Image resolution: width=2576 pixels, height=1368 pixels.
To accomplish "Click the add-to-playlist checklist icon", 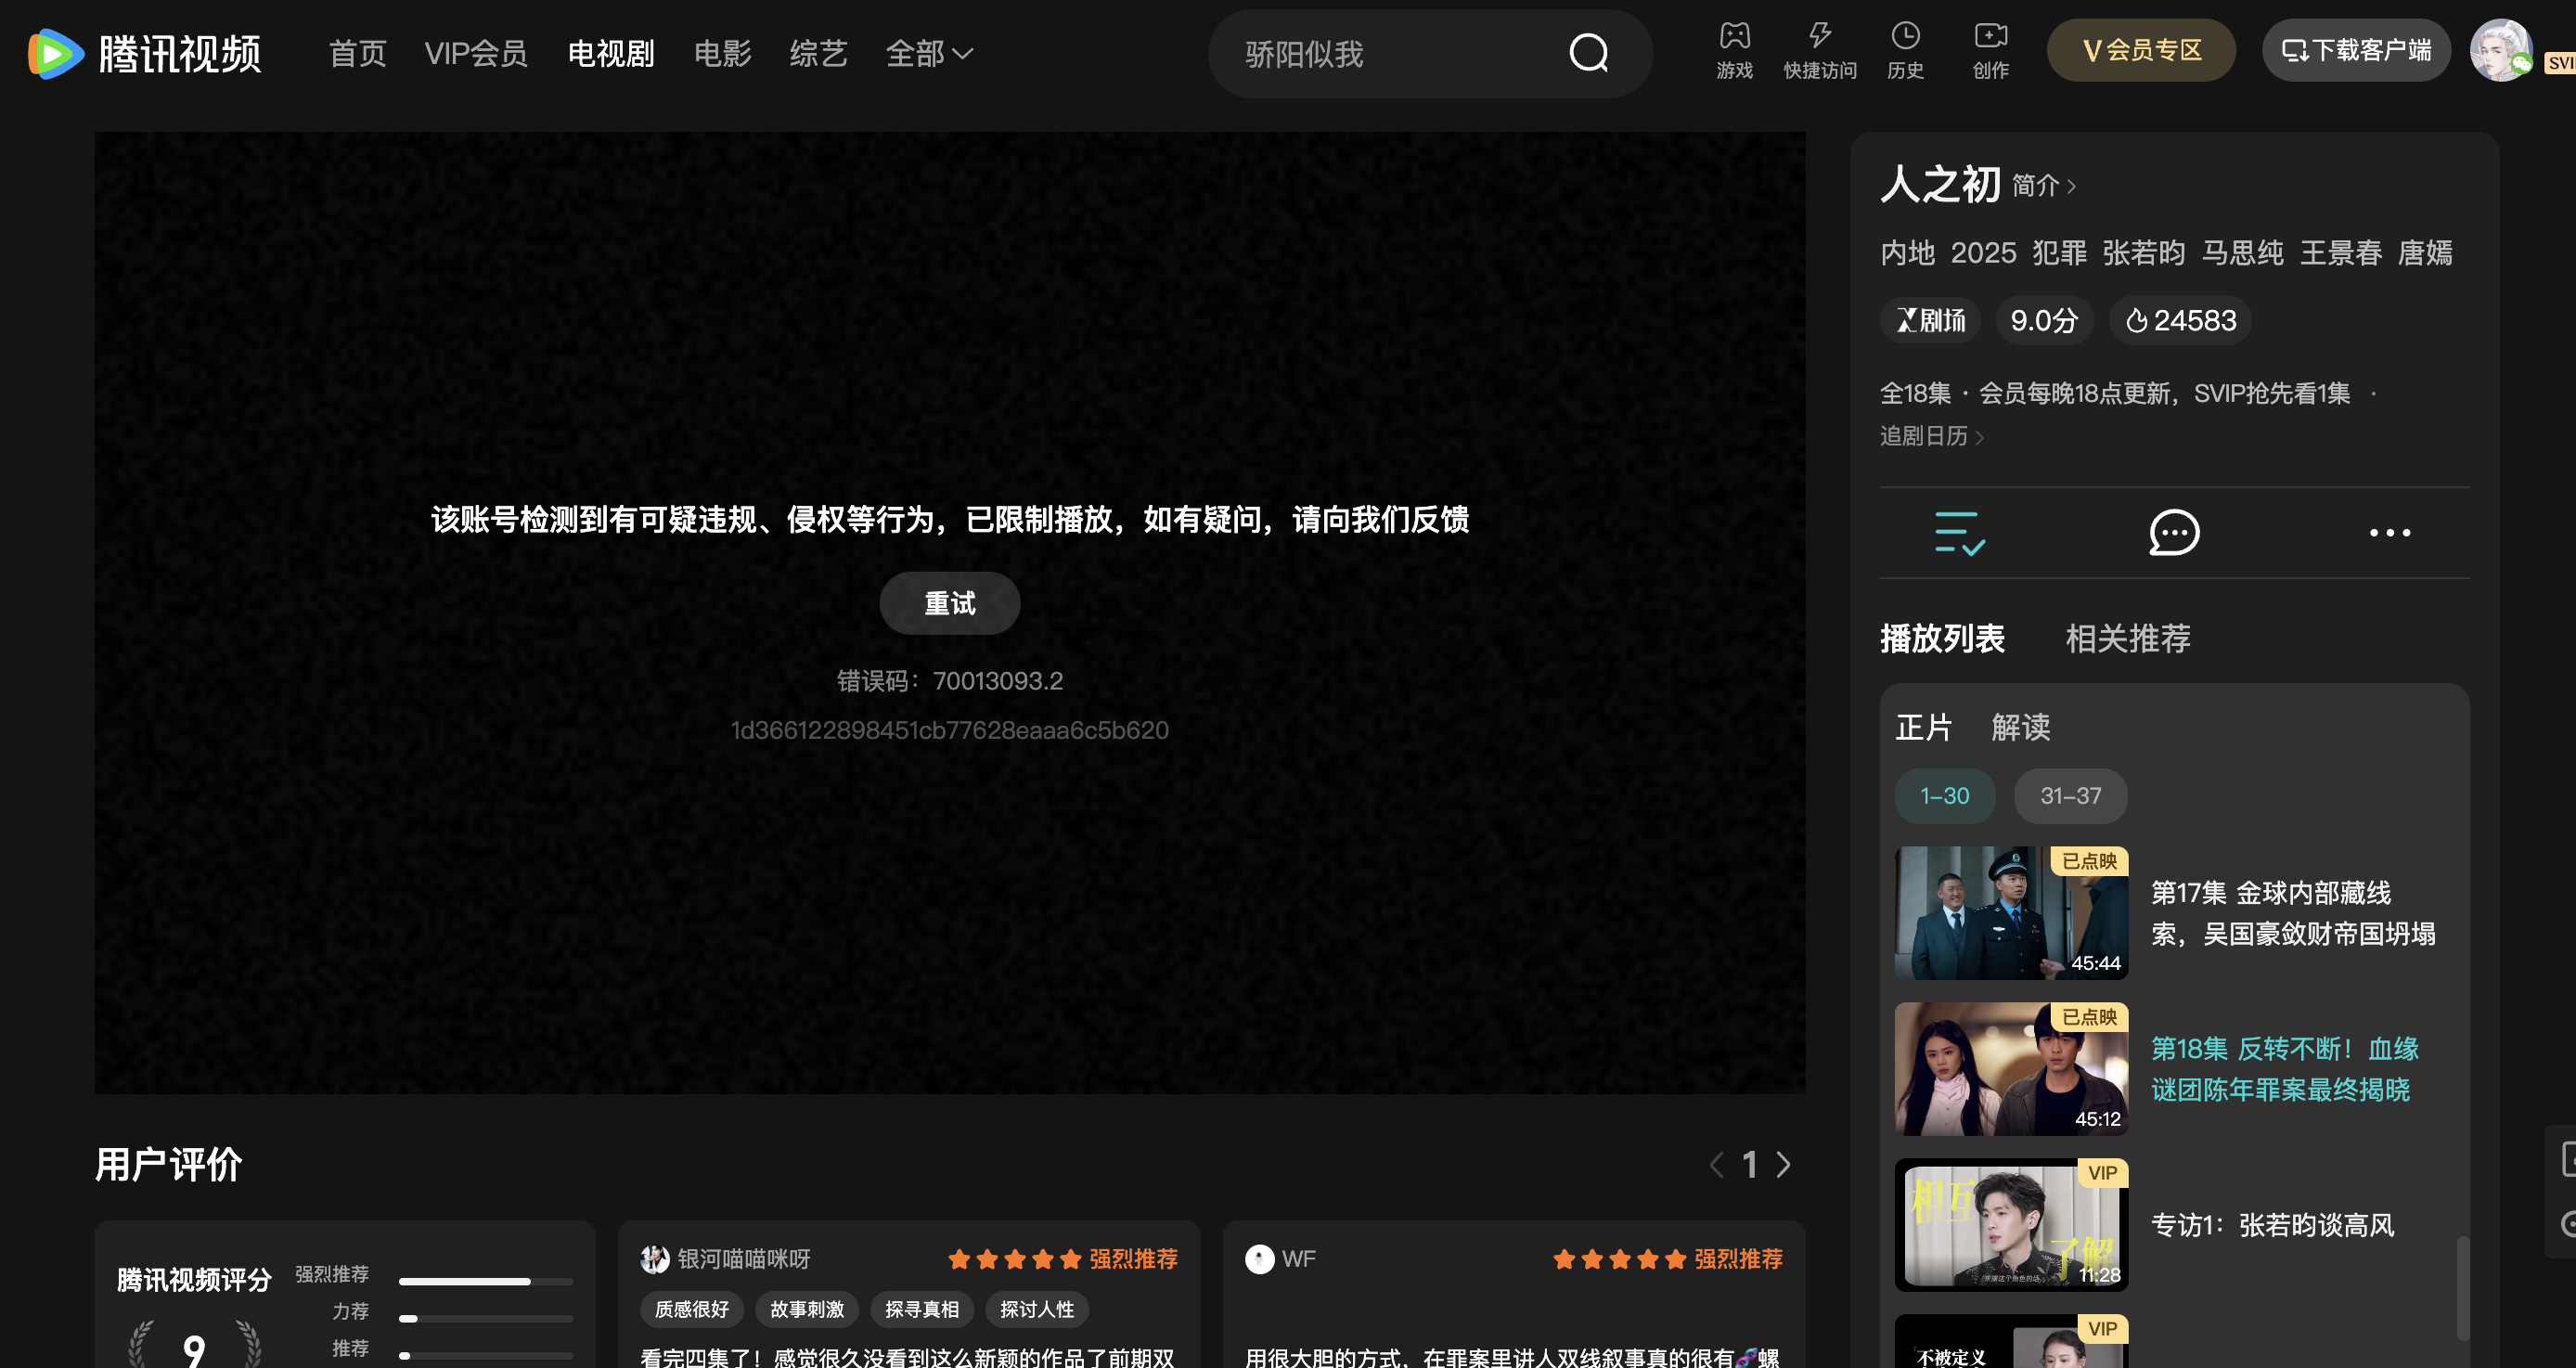I will click(1959, 532).
